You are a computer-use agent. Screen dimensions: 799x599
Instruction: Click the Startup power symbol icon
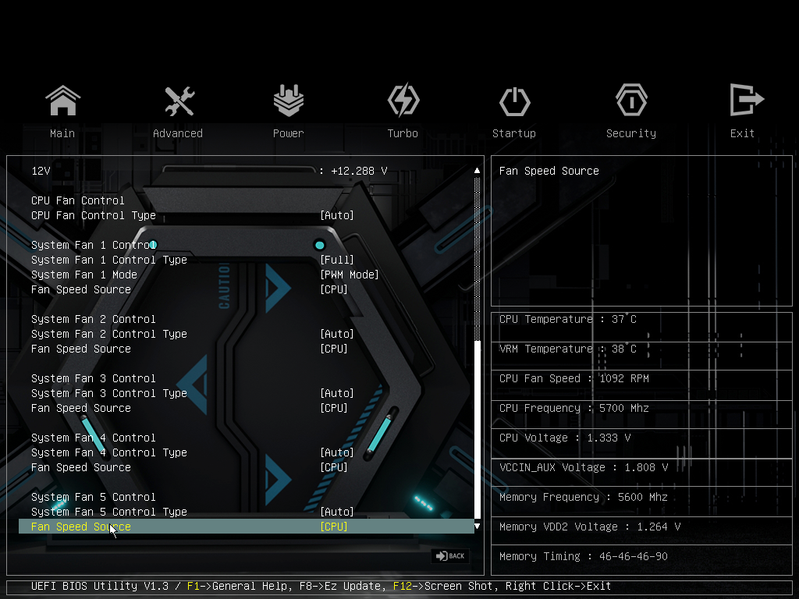(x=515, y=101)
